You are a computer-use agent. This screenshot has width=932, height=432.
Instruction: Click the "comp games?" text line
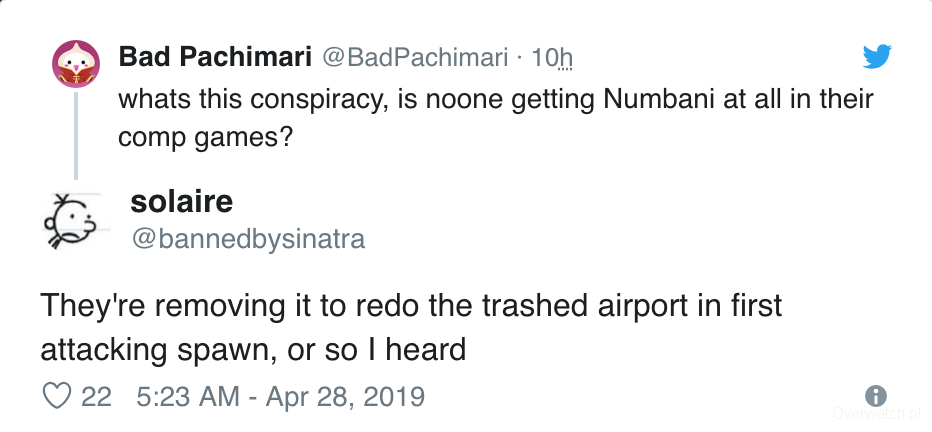coord(204,136)
